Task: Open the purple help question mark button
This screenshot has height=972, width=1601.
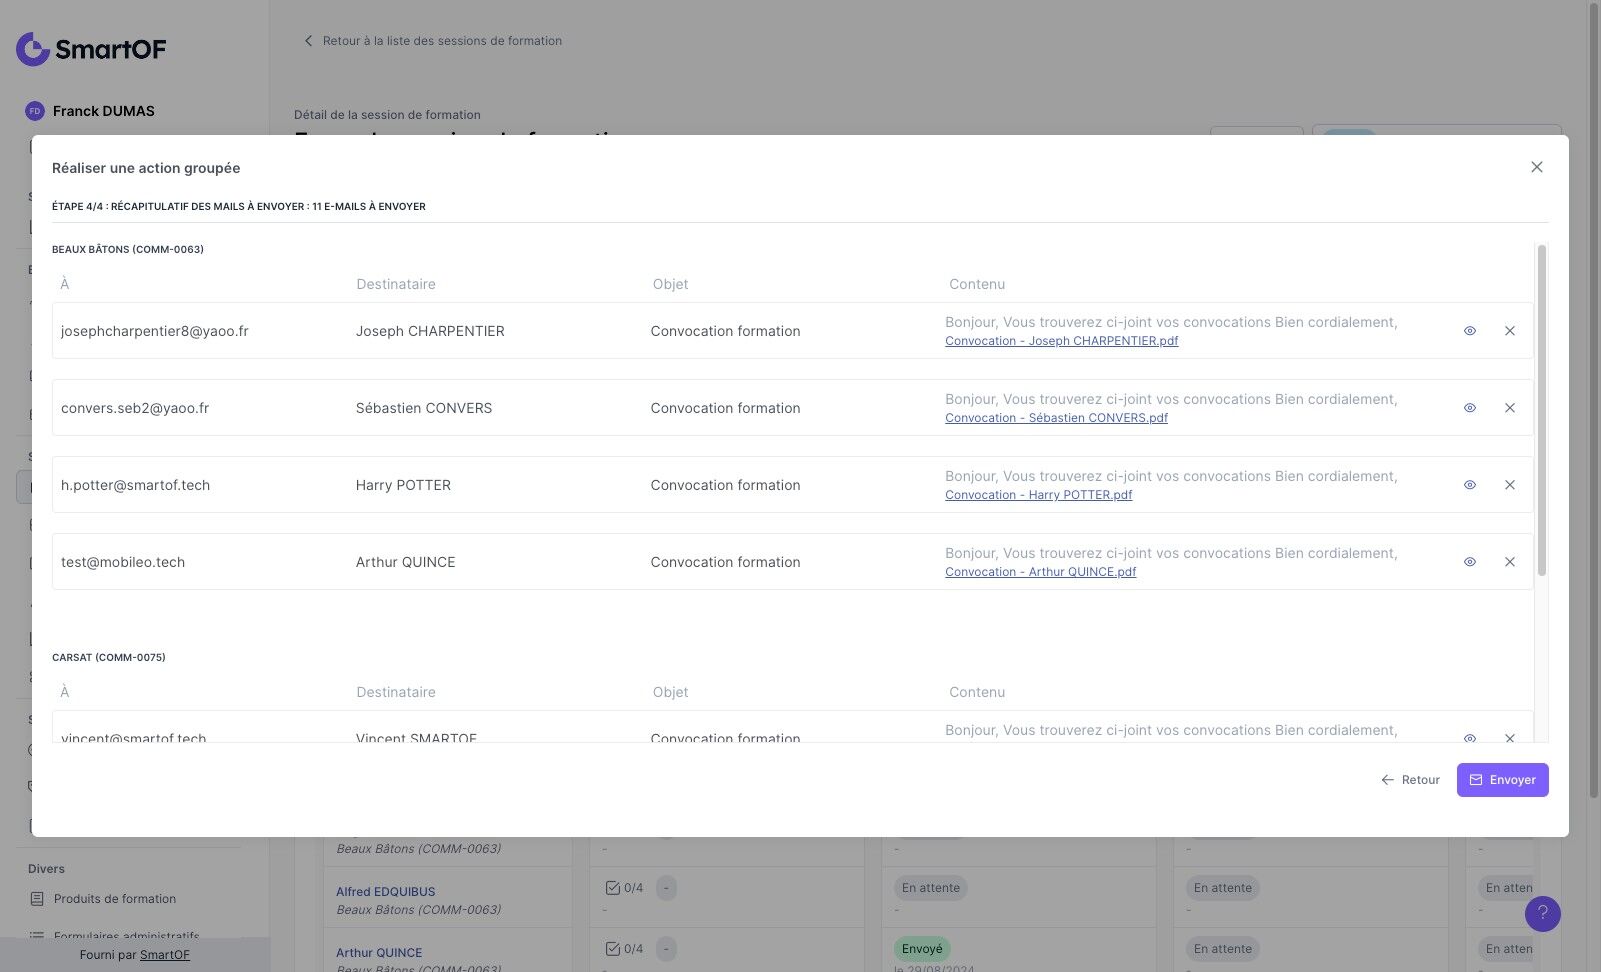Action: pyautogui.click(x=1542, y=913)
